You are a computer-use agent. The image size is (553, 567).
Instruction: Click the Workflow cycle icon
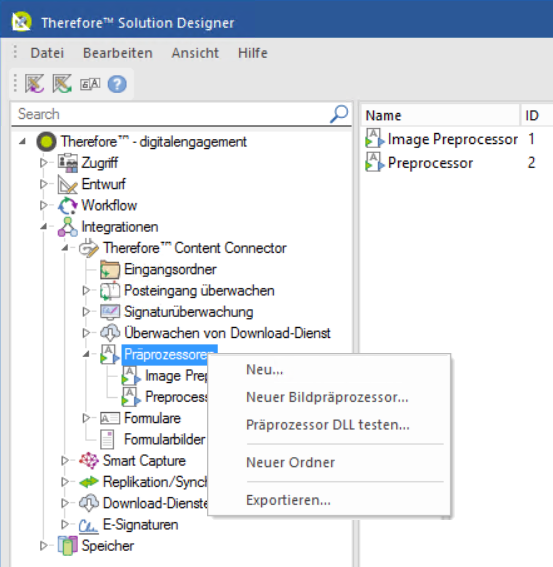68,205
